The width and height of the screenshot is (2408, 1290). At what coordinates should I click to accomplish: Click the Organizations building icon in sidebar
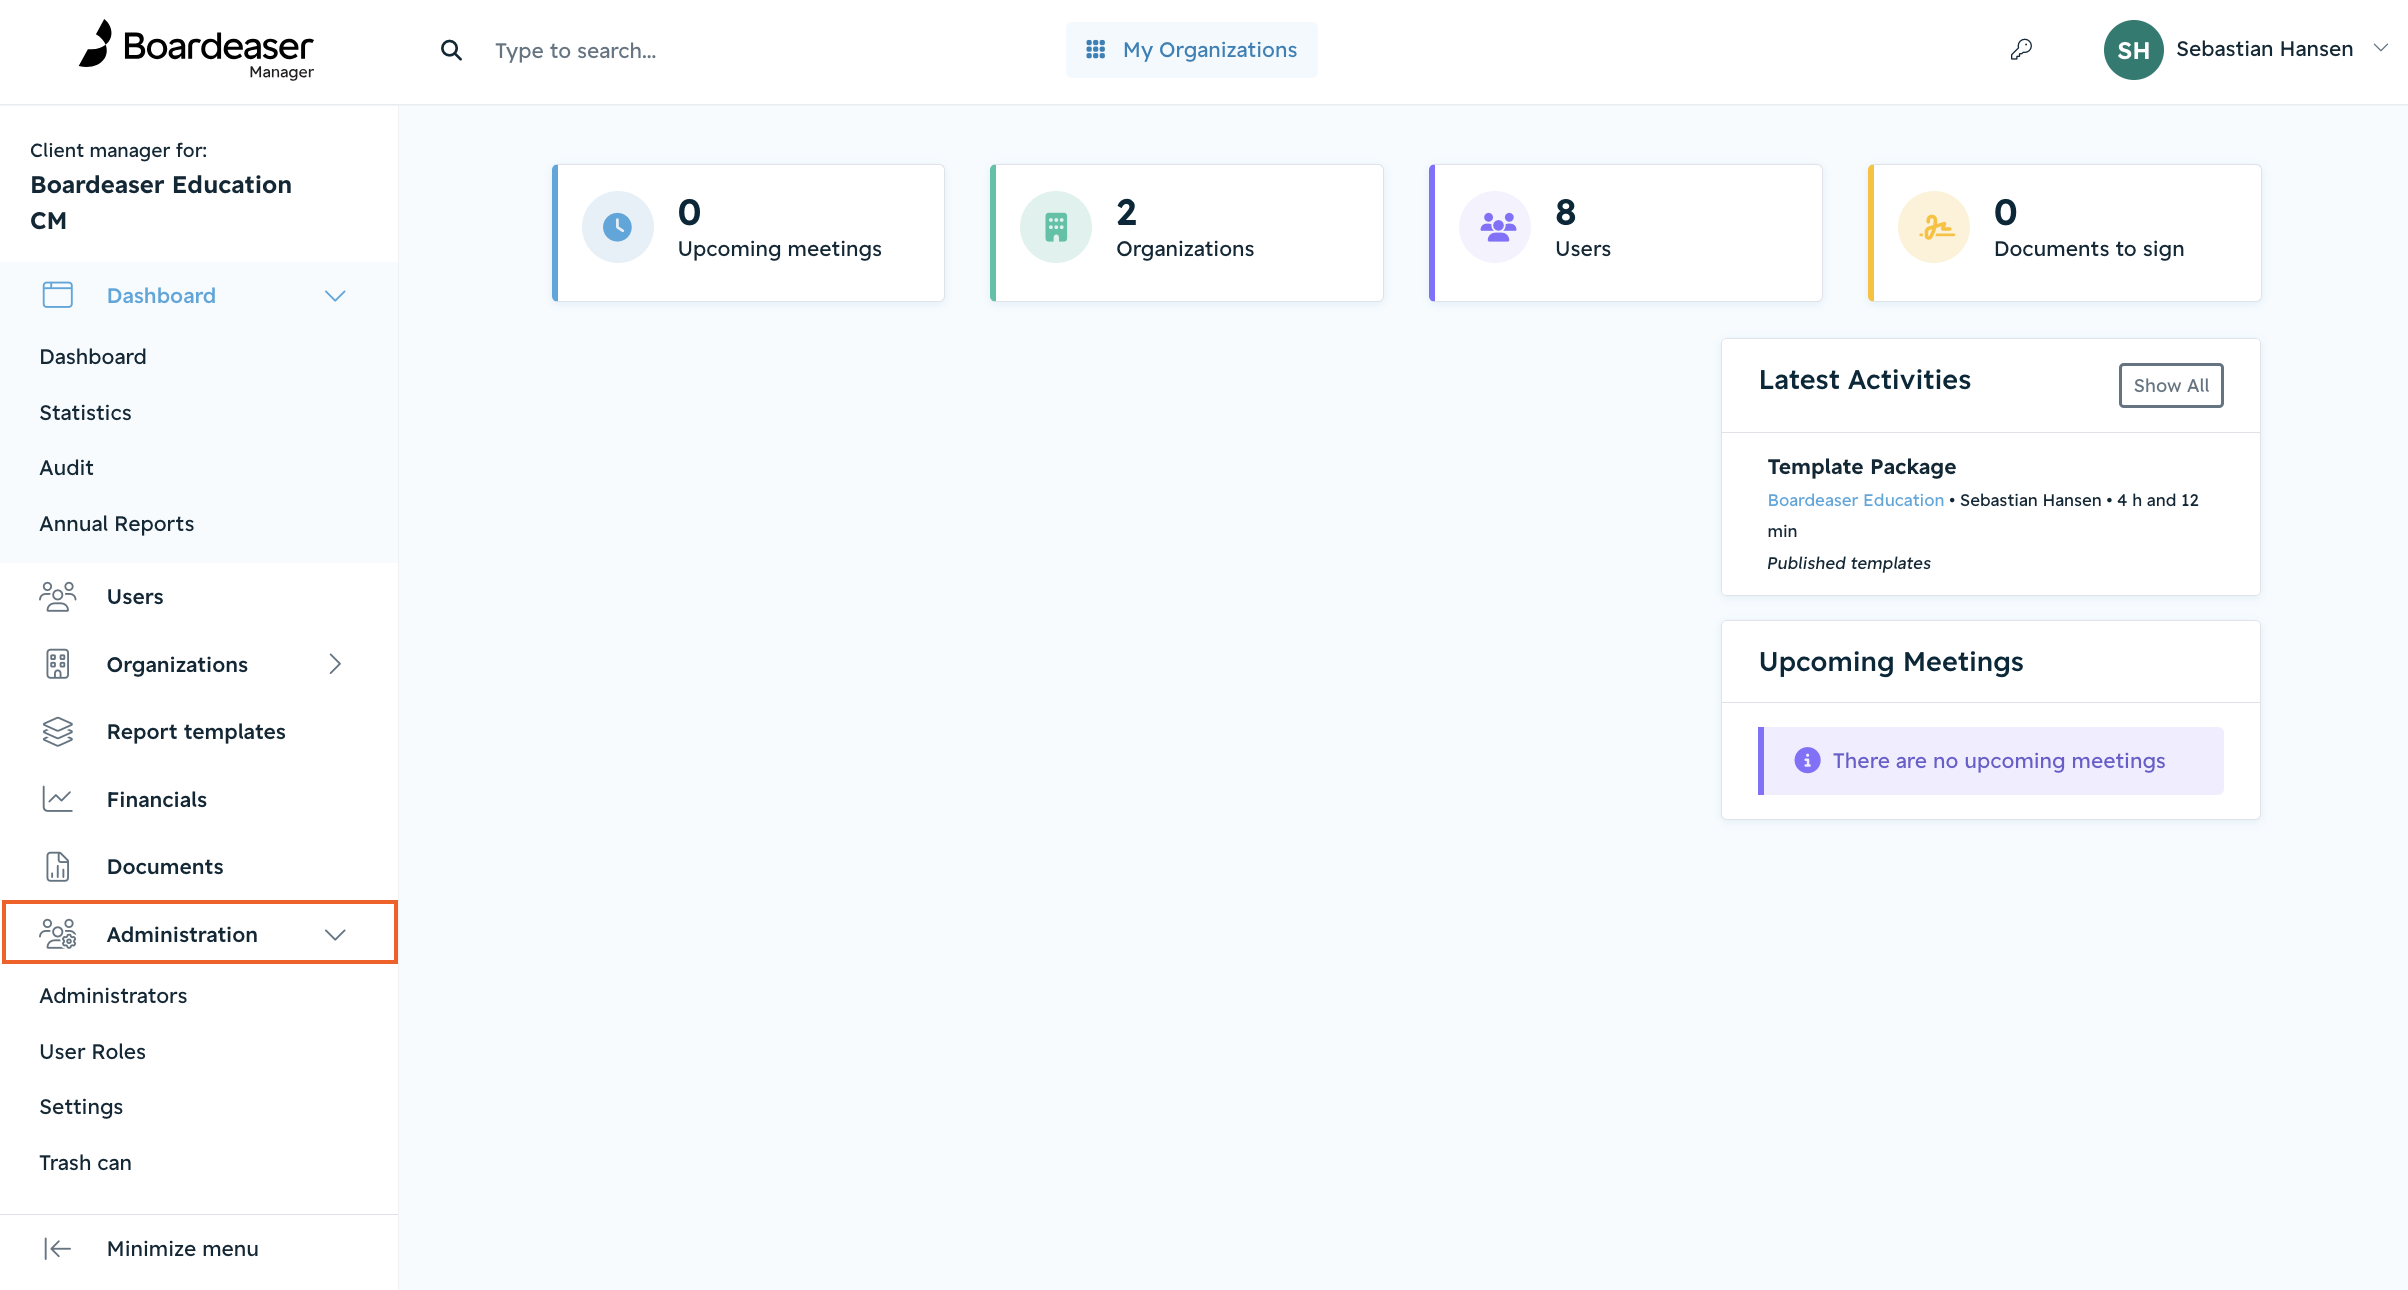[58, 664]
